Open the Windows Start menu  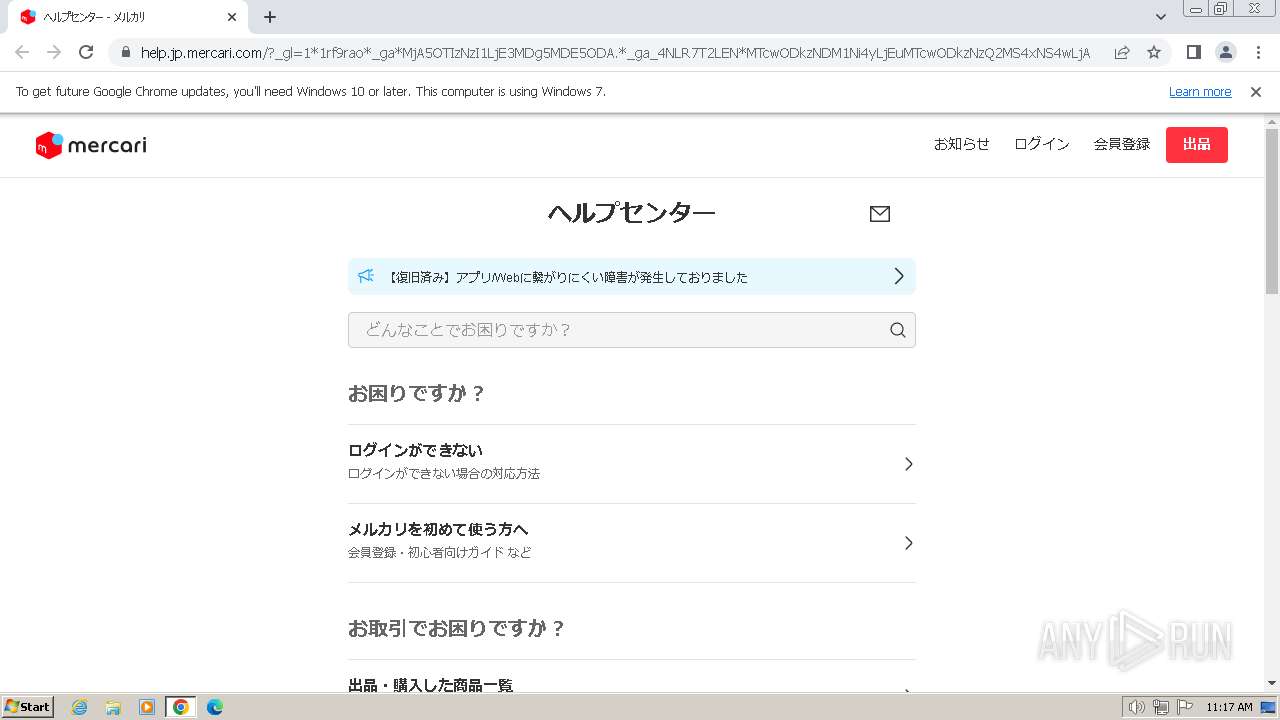[27, 707]
